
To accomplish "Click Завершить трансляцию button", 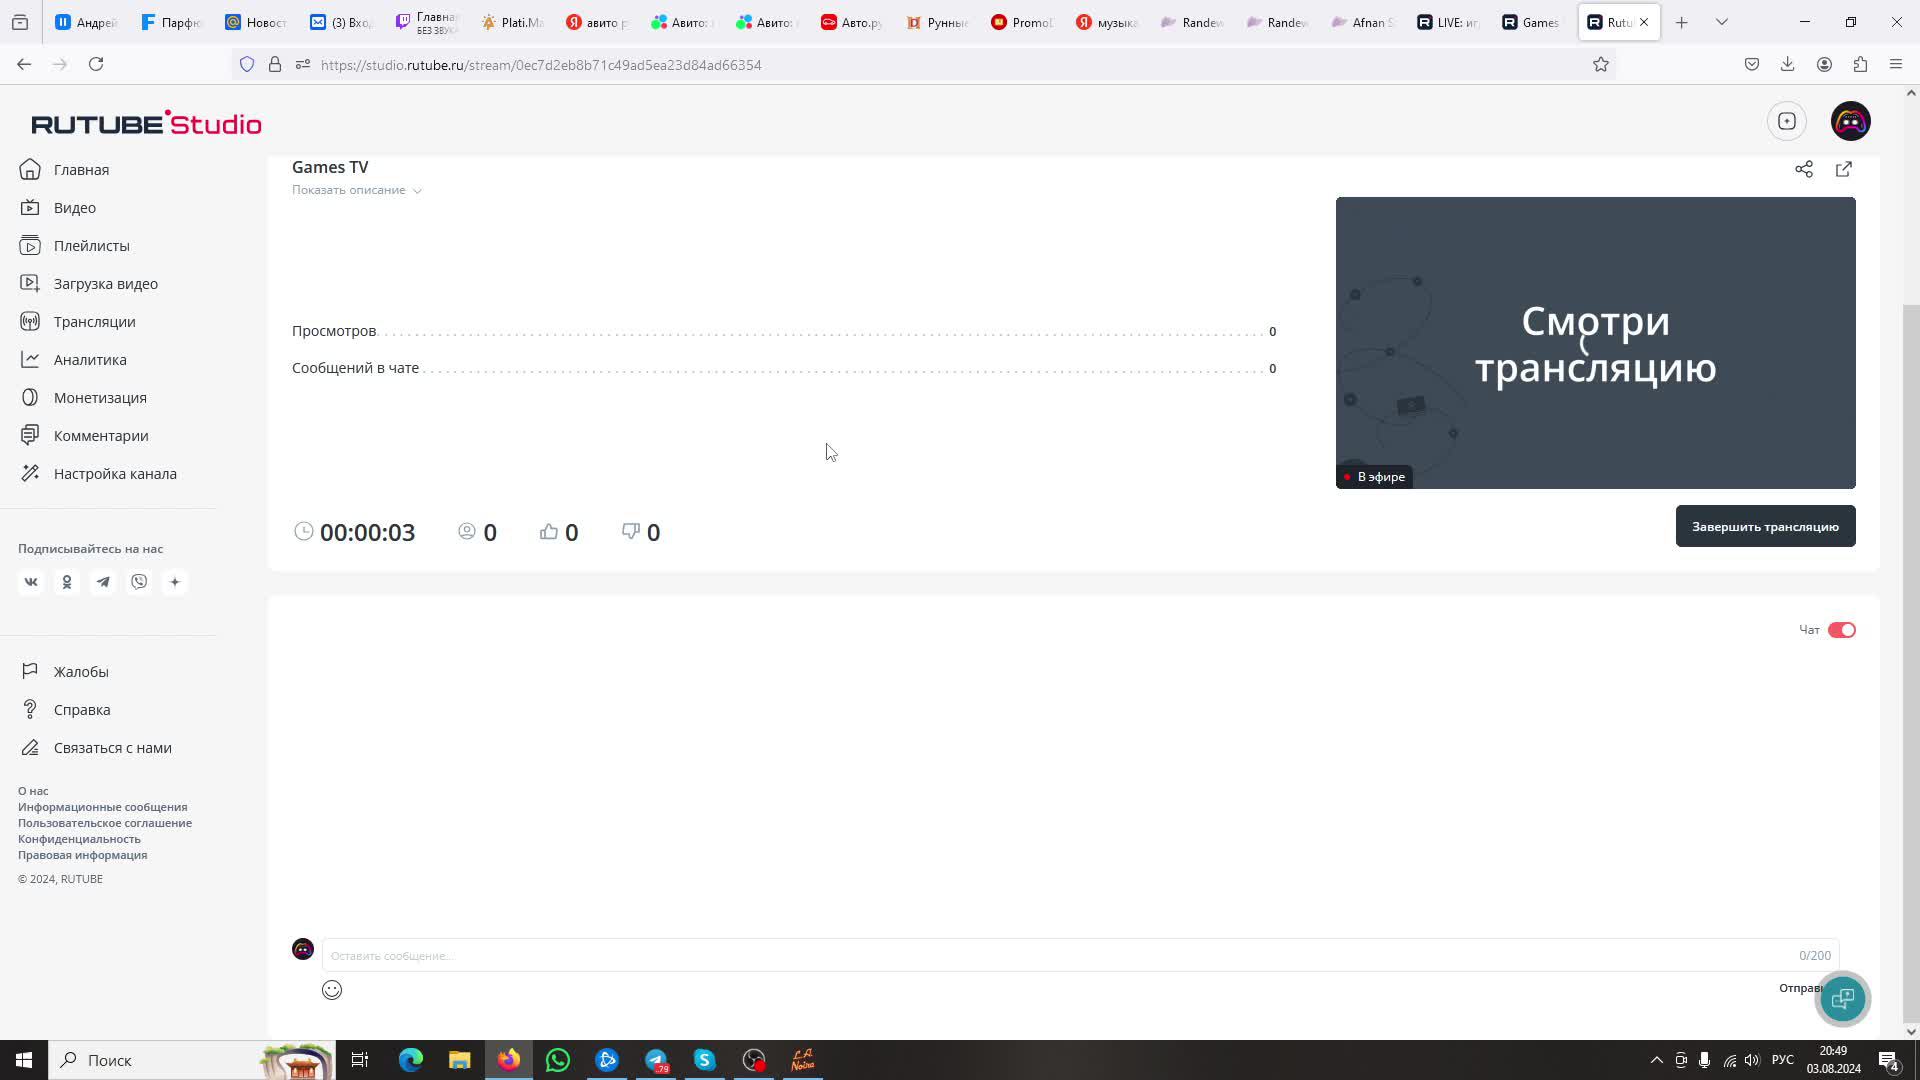I will pyautogui.click(x=1765, y=527).
